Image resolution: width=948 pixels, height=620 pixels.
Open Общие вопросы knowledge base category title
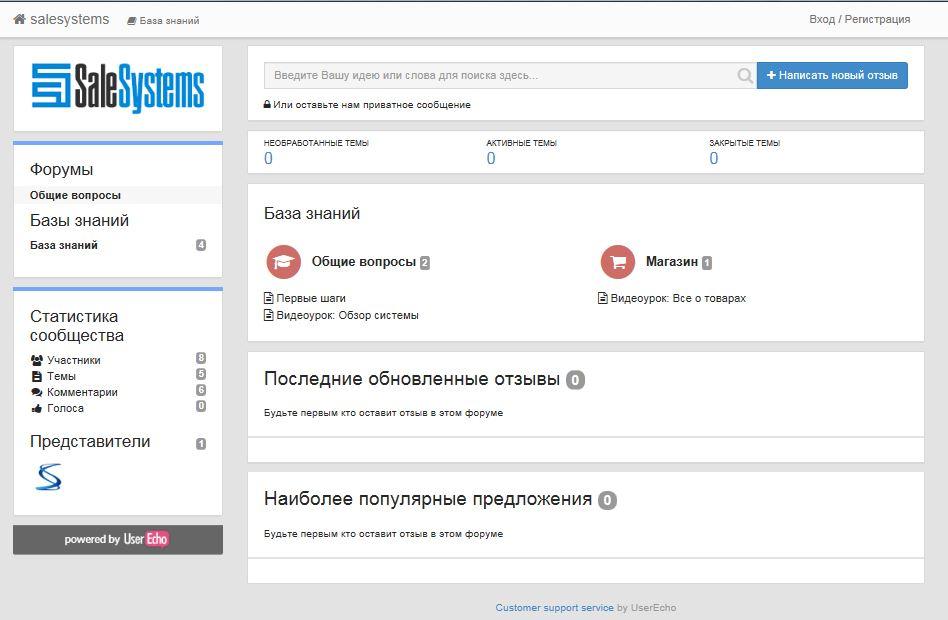pos(364,262)
